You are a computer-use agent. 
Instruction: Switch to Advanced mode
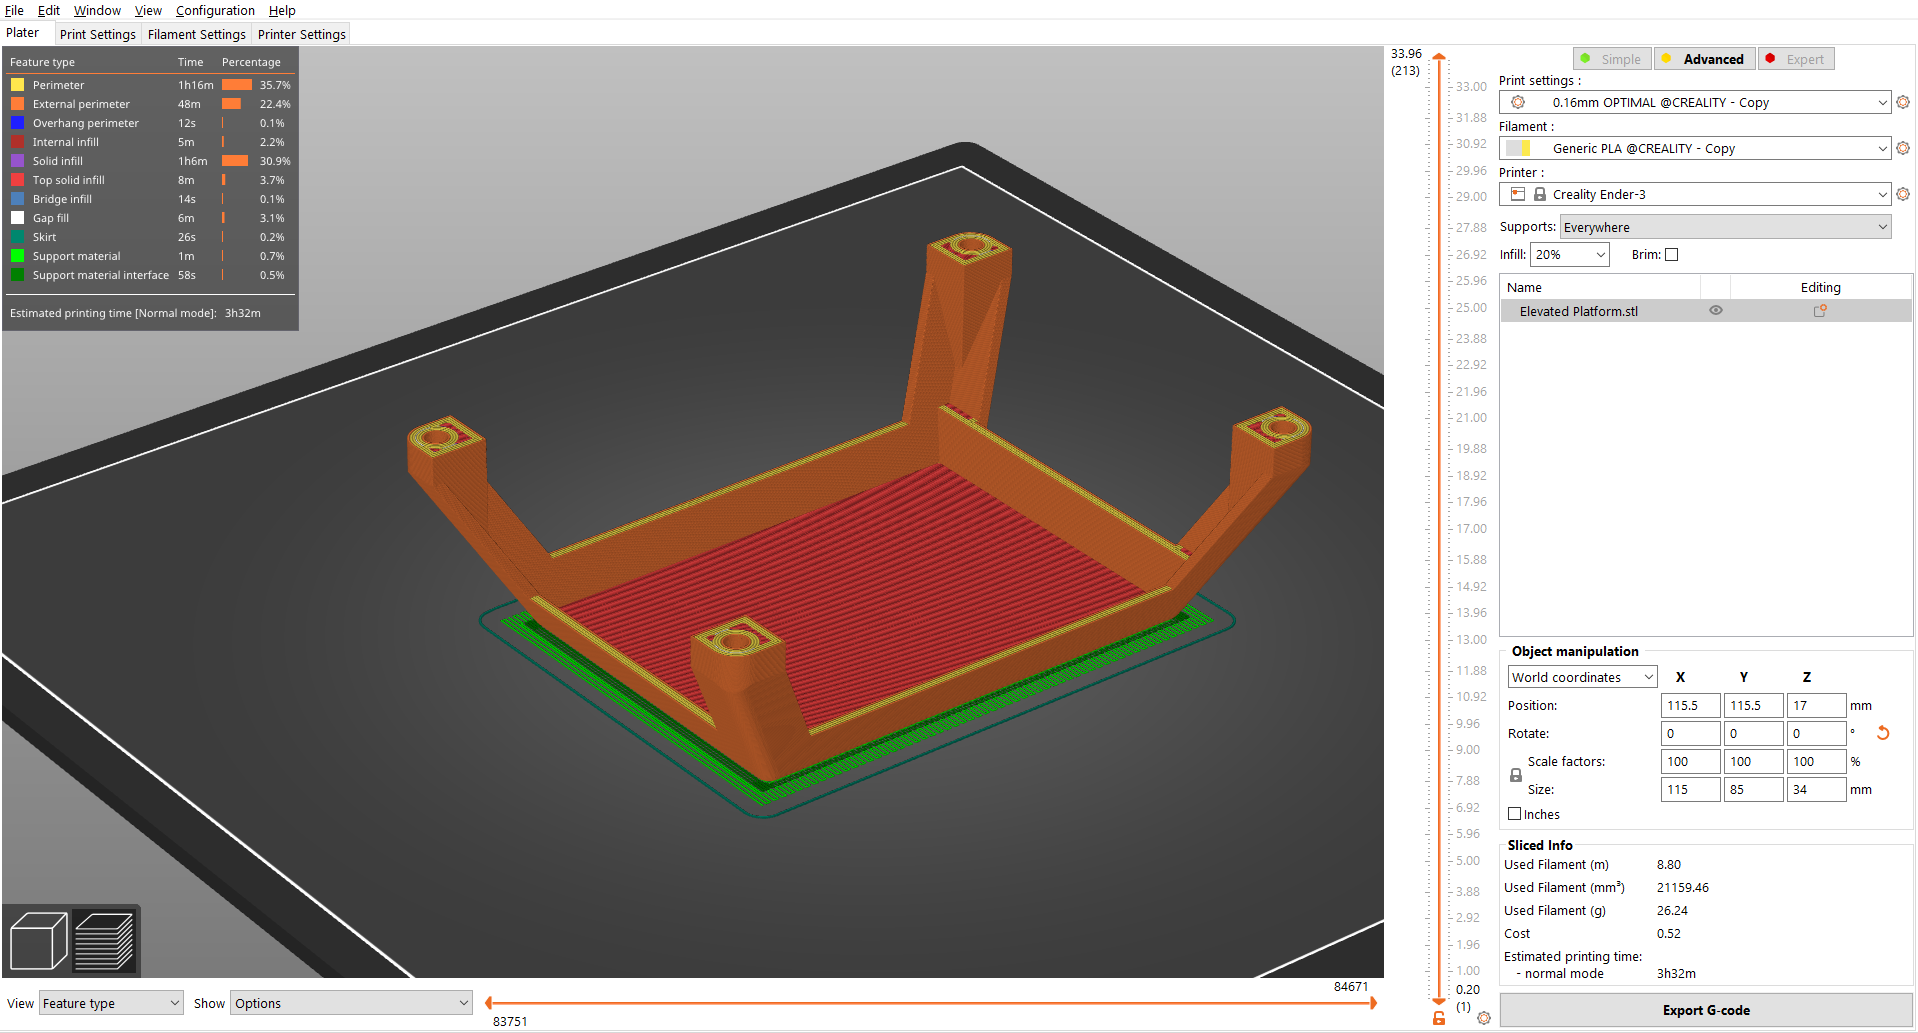[x=1704, y=59]
